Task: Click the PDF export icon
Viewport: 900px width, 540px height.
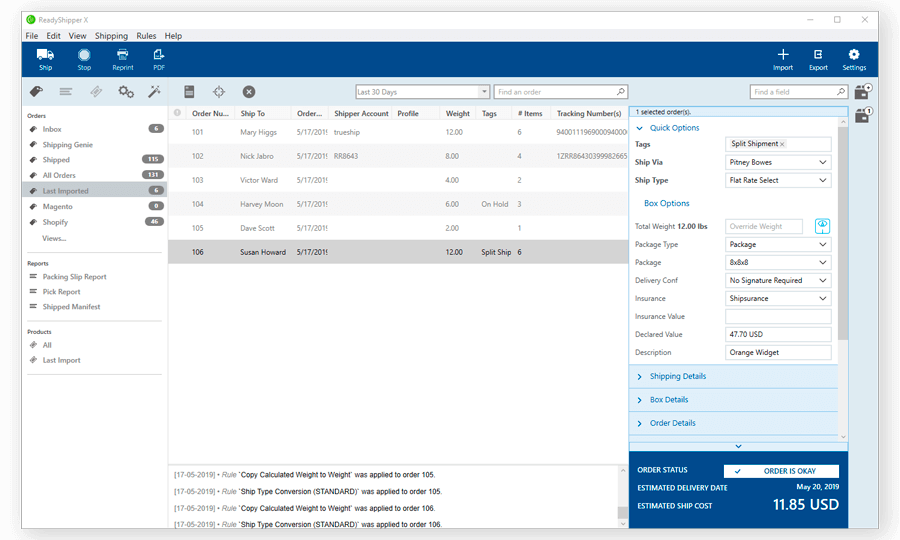Action: (159, 55)
